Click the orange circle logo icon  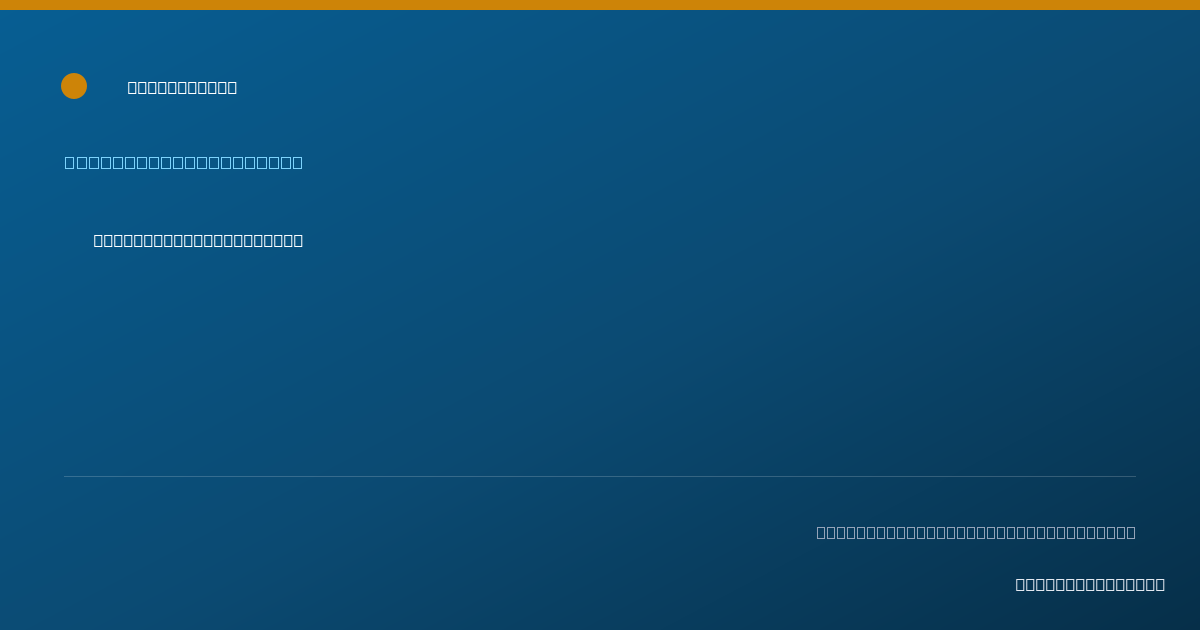(74, 86)
